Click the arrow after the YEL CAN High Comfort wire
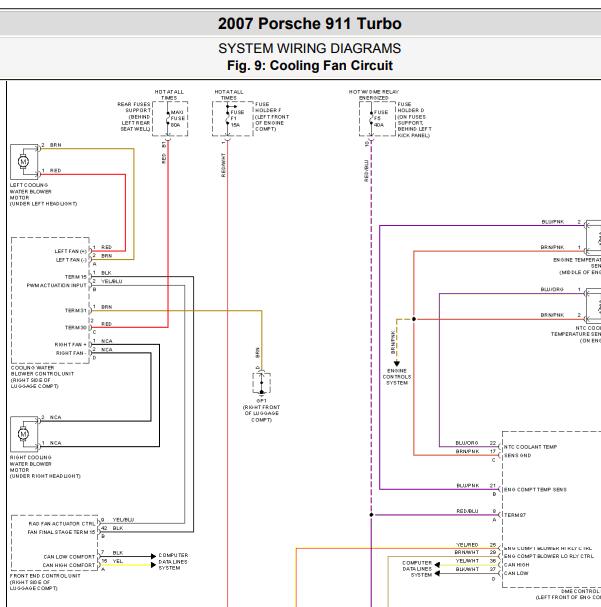601x607 pixels. click(153, 565)
